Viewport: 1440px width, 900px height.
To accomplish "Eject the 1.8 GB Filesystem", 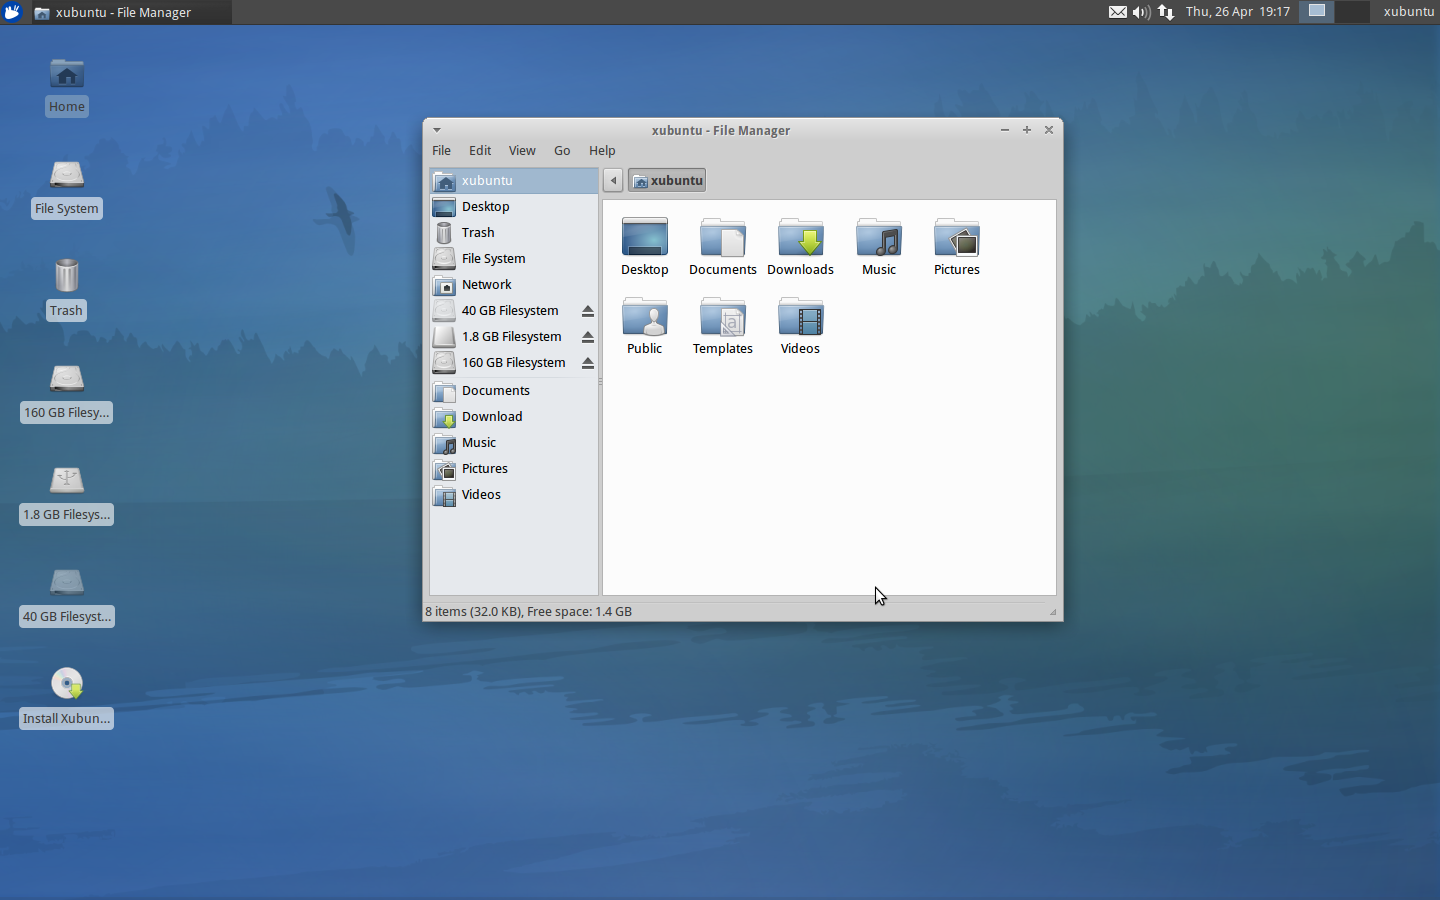I will pyautogui.click(x=587, y=336).
